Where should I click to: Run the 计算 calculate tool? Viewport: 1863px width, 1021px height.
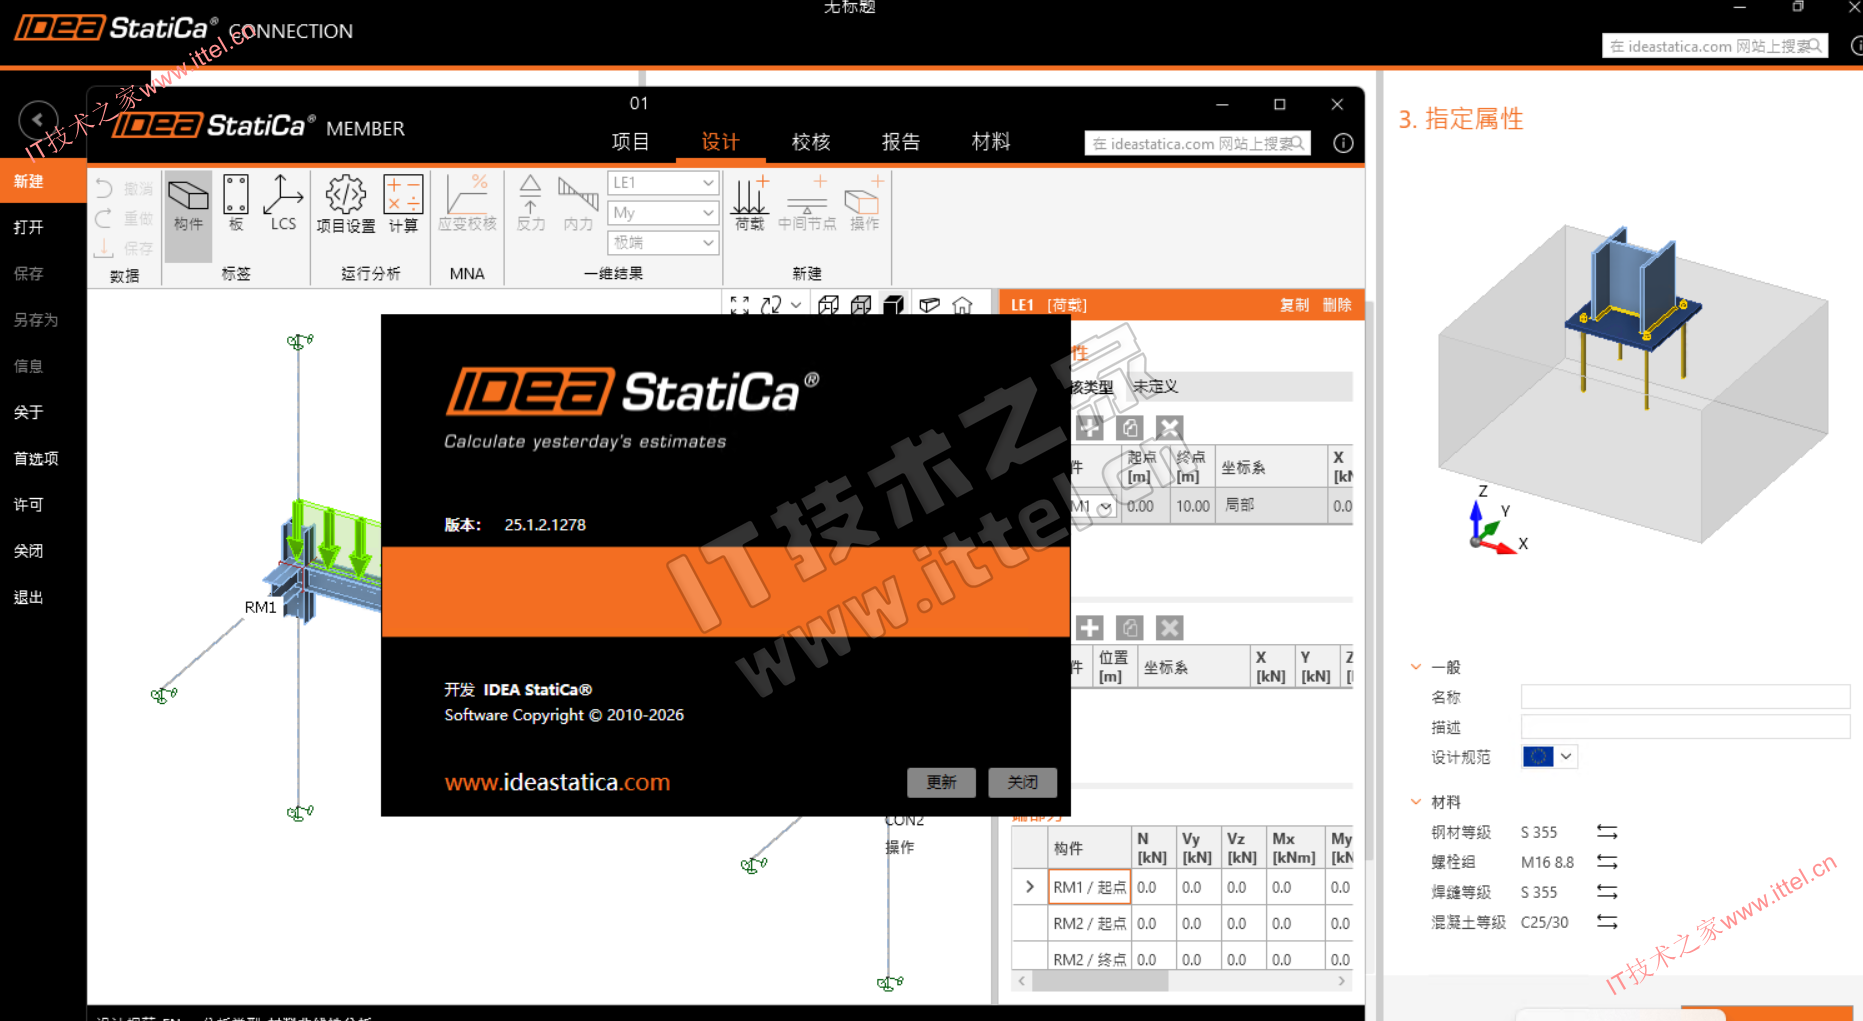pyautogui.click(x=403, y=205)
